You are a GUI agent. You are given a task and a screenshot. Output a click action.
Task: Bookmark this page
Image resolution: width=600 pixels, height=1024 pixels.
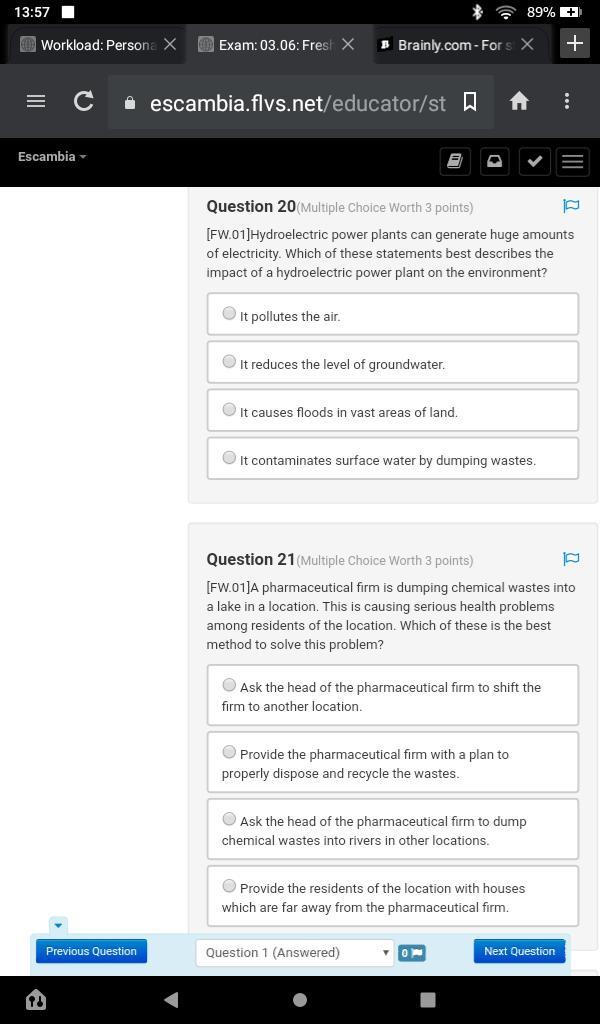(469, 101)
